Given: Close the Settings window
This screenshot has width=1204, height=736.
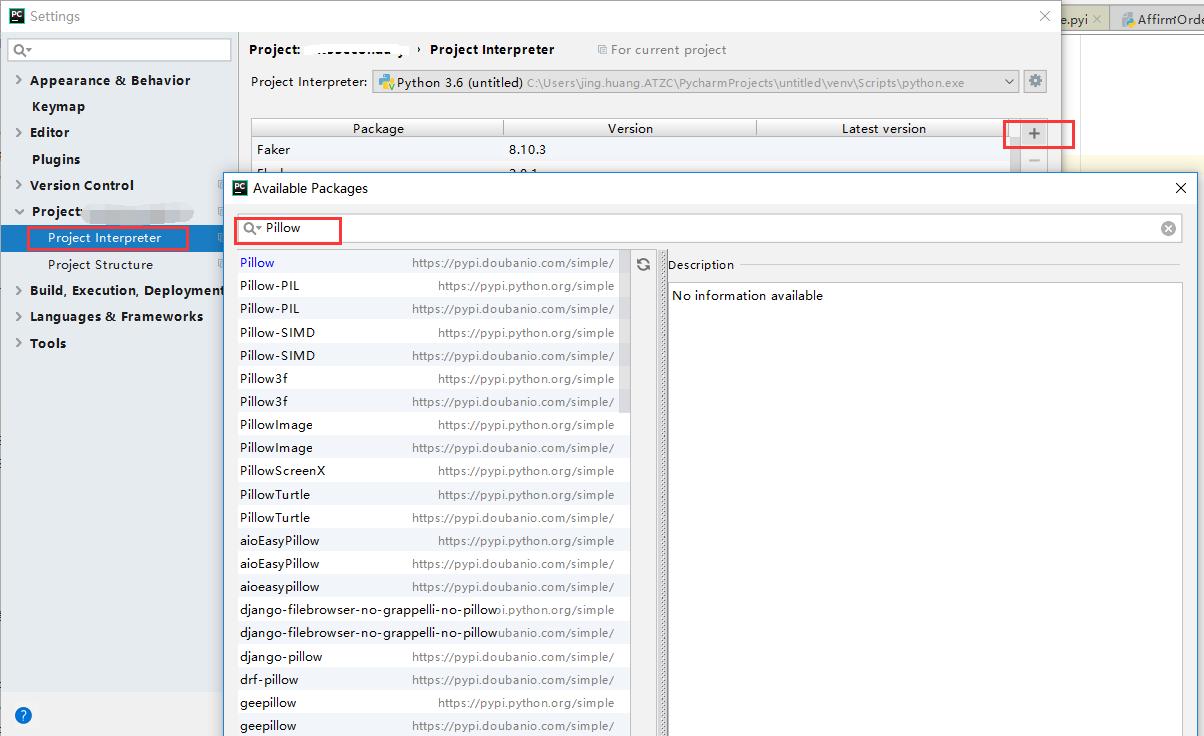Looking at the screenshot, I should point(1045,16).
